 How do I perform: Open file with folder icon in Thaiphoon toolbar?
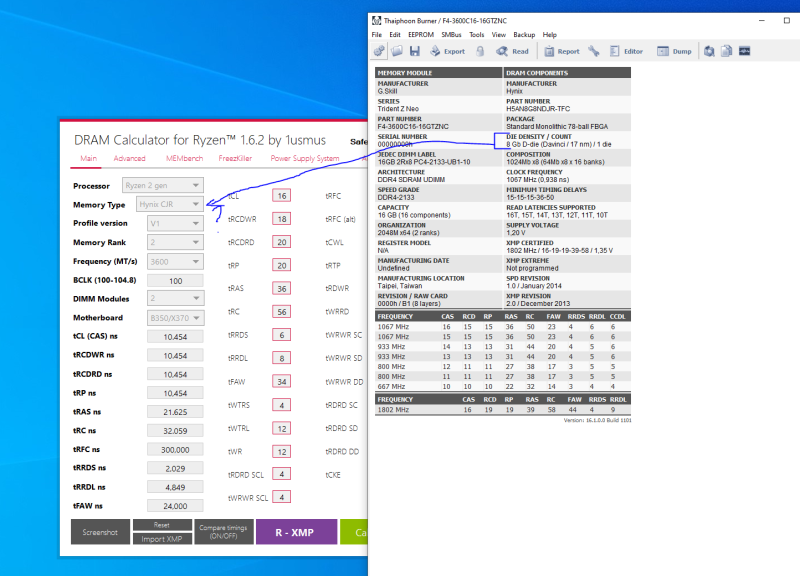[x=397, y=51]
